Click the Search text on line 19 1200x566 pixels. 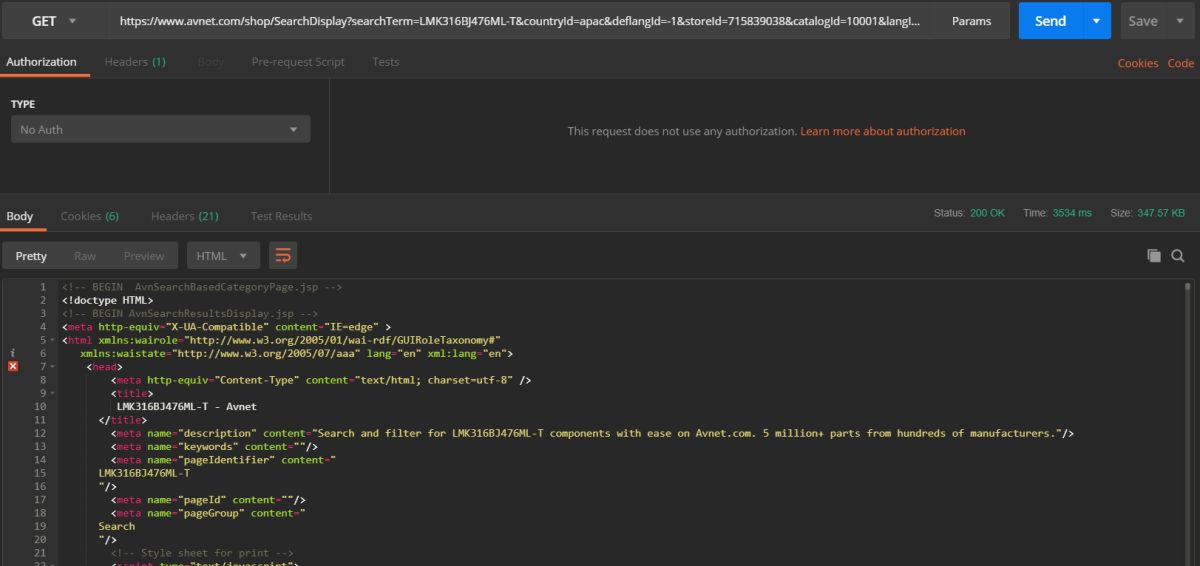tap(117, 527)
